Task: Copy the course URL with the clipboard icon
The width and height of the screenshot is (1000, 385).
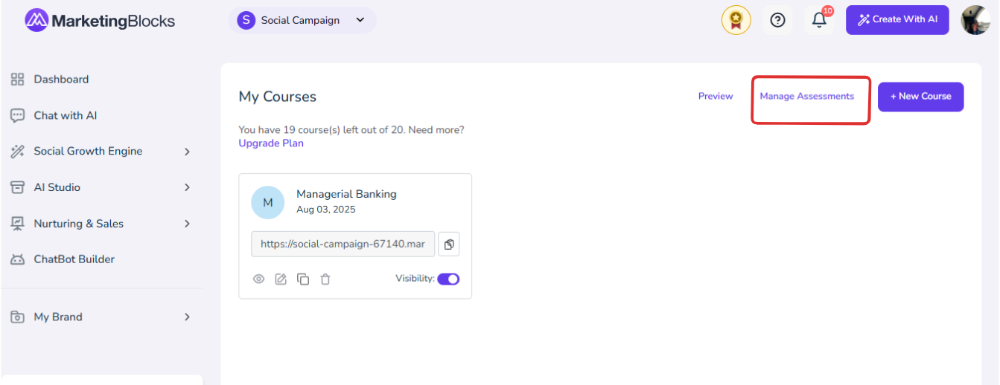Action: (449, 244)
